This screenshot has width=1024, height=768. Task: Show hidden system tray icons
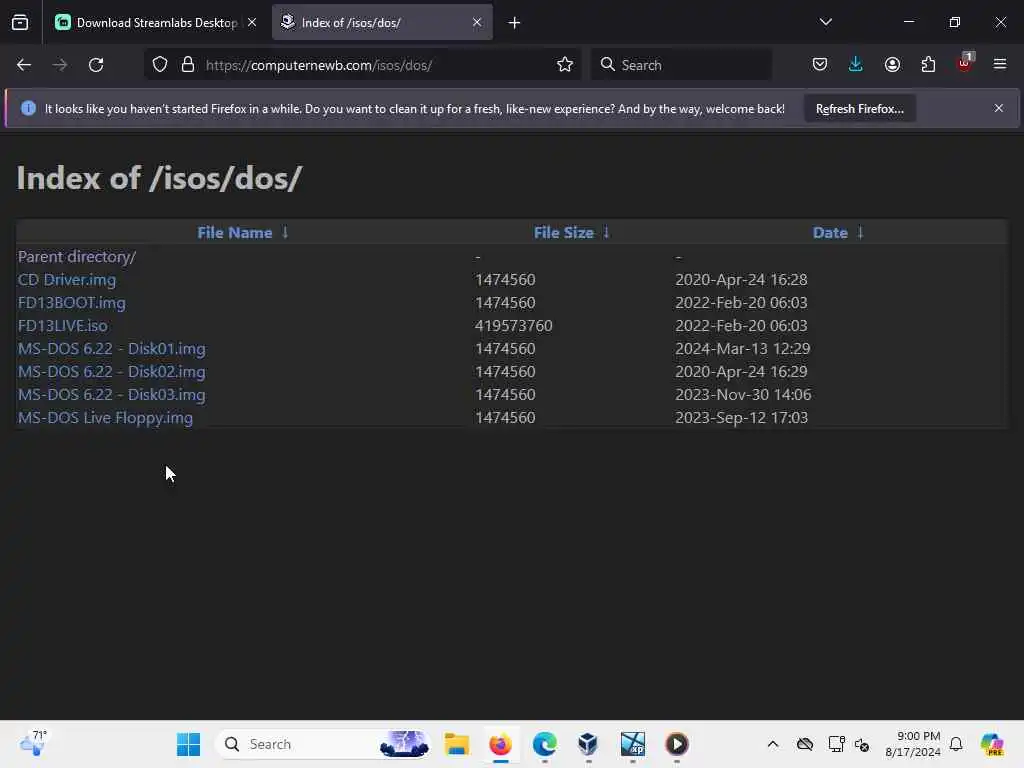tap(773, 744)
